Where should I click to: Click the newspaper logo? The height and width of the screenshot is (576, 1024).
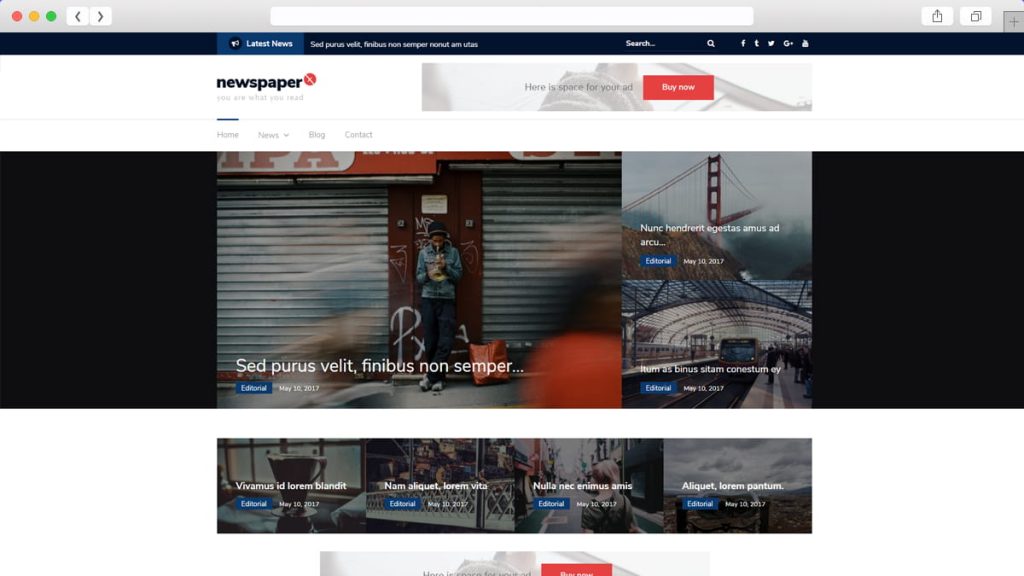pos(266,82)
